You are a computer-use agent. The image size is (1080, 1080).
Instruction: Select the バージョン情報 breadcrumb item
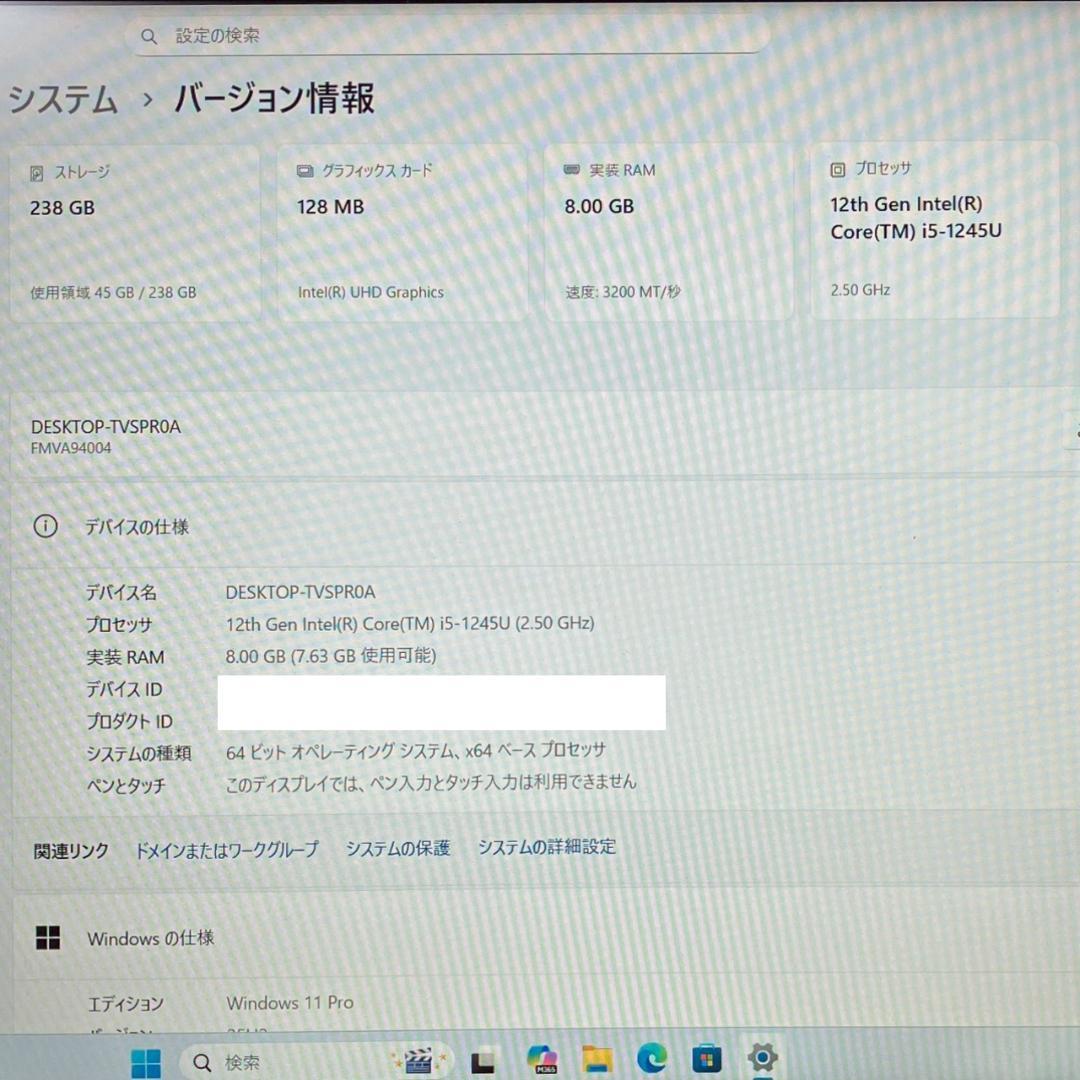pos(273,99)
